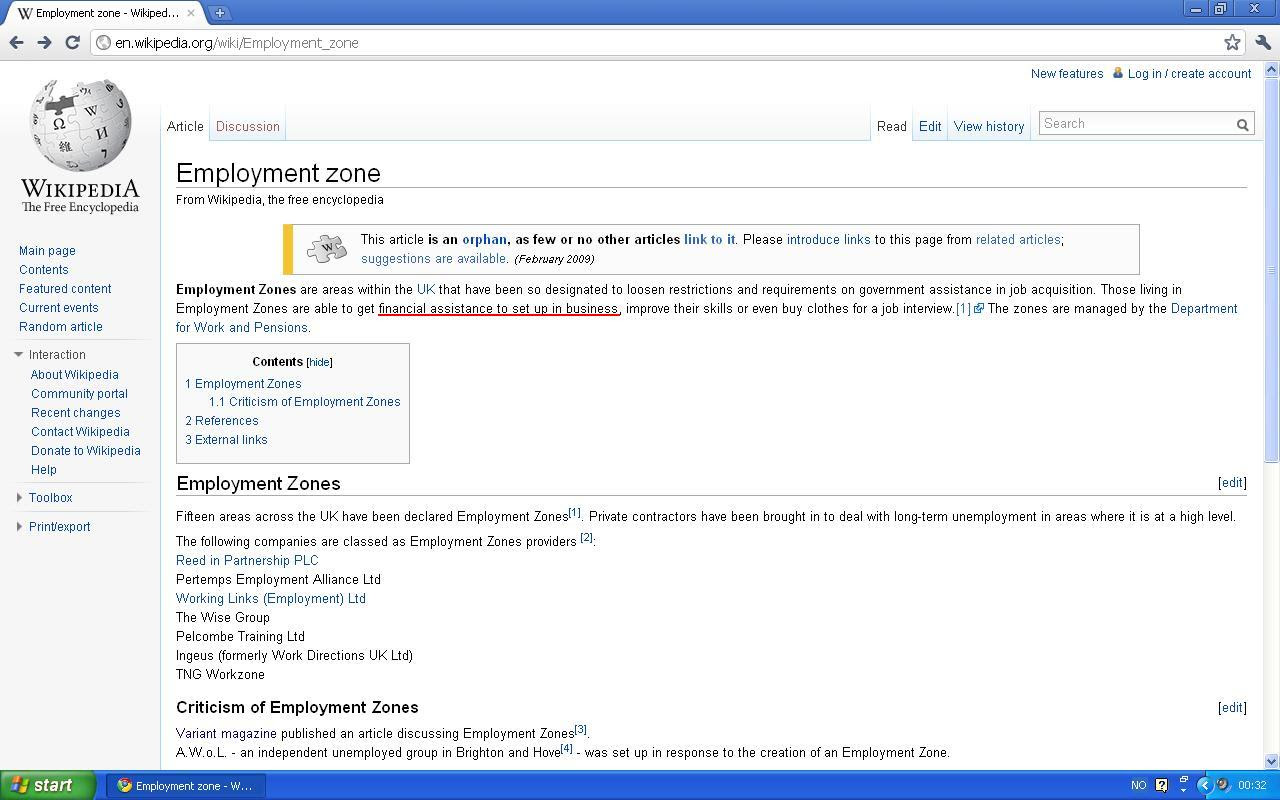Jump to 1.1 Criticism of Employment Zones
The height and width of the screenshot is (800, 1280).
point(305,401)
